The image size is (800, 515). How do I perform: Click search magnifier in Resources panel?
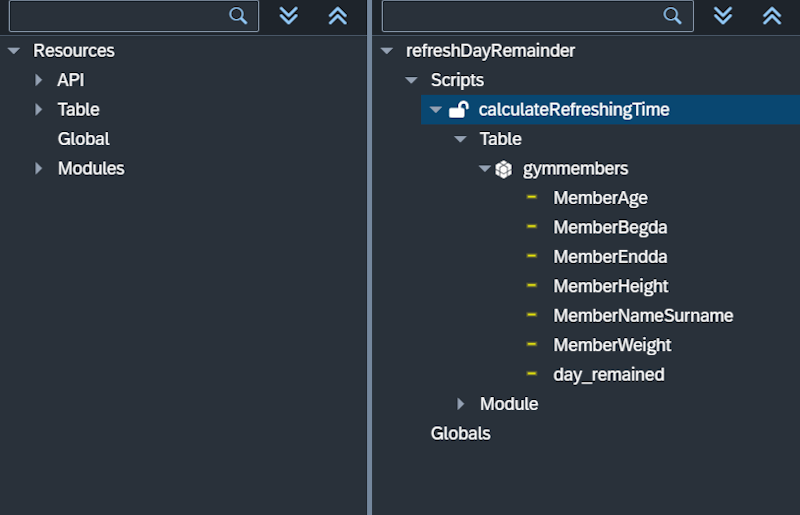point(238,16)
